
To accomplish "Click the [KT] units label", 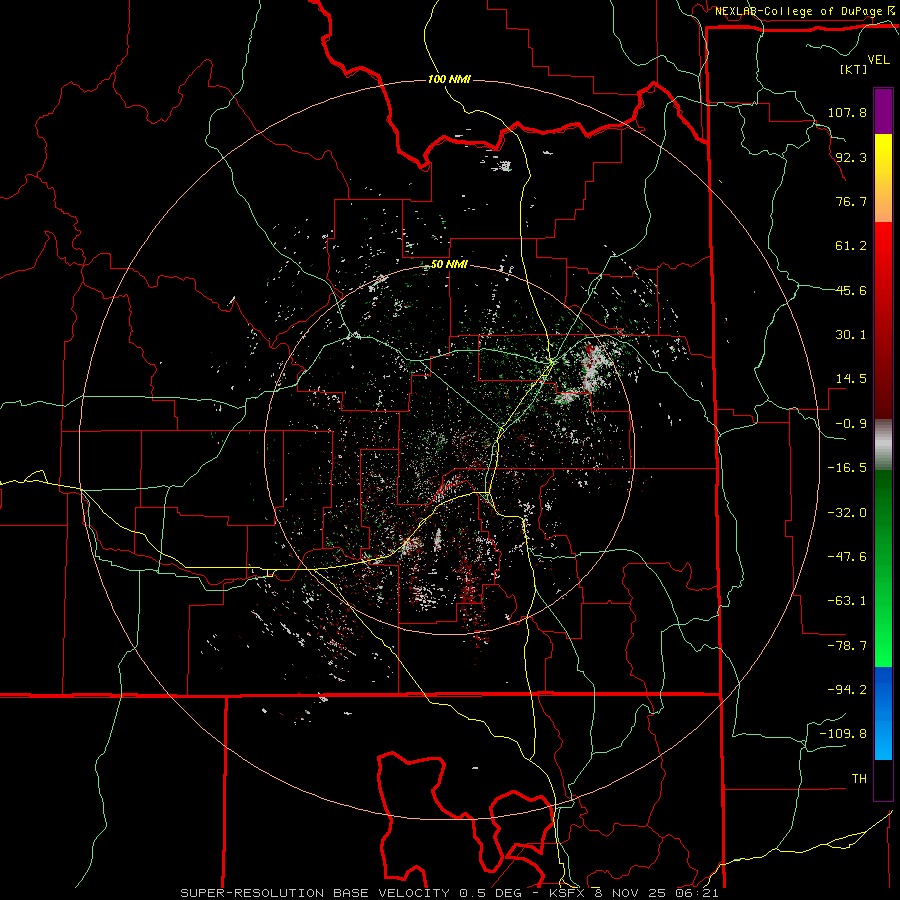I will click(x=854, y=69).
